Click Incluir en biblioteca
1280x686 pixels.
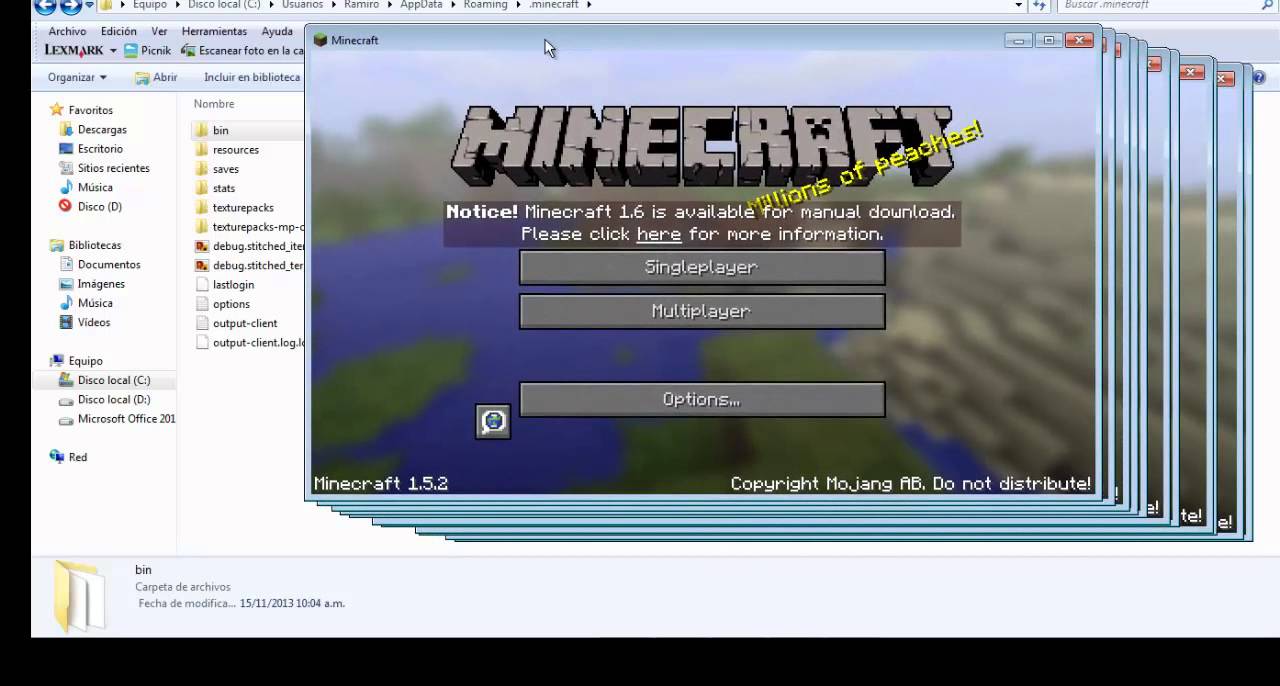coord(252,77)
